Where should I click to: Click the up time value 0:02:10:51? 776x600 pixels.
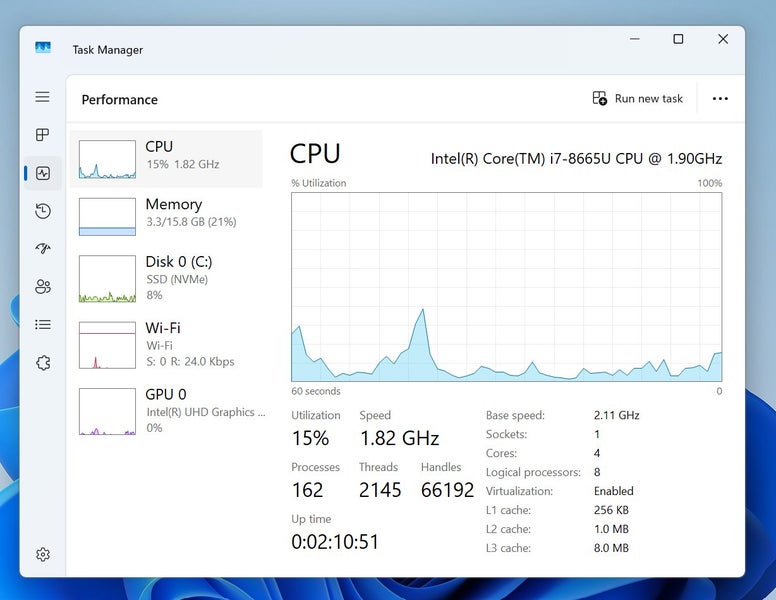(335, 542)
